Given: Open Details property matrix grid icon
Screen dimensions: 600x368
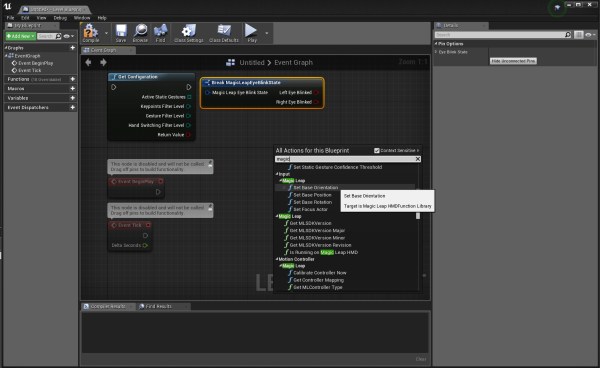Looking at the screenshot, I should tap(578, 35).
